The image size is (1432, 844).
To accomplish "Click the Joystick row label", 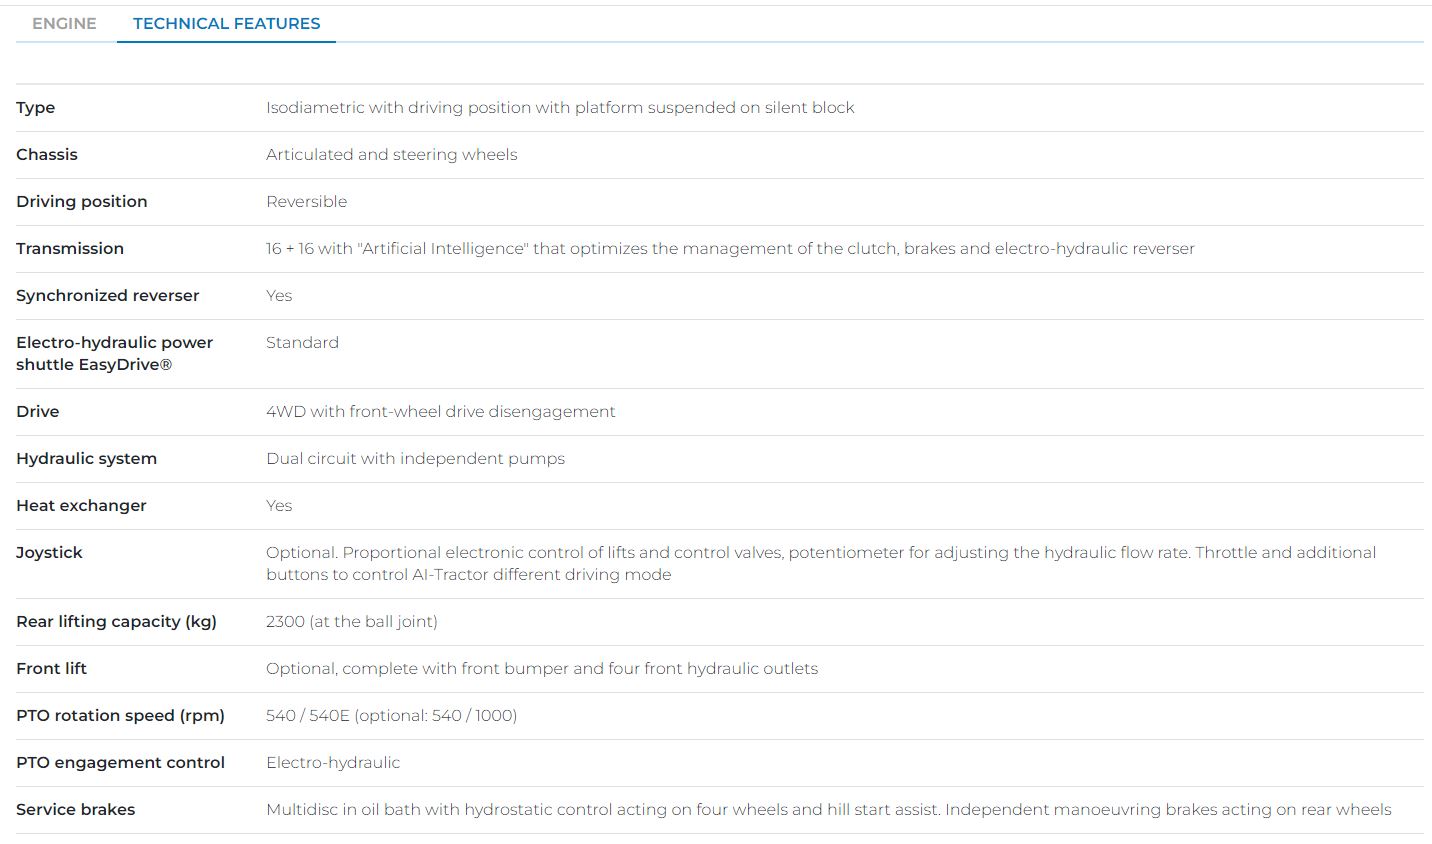I will [x=49, y=553].
